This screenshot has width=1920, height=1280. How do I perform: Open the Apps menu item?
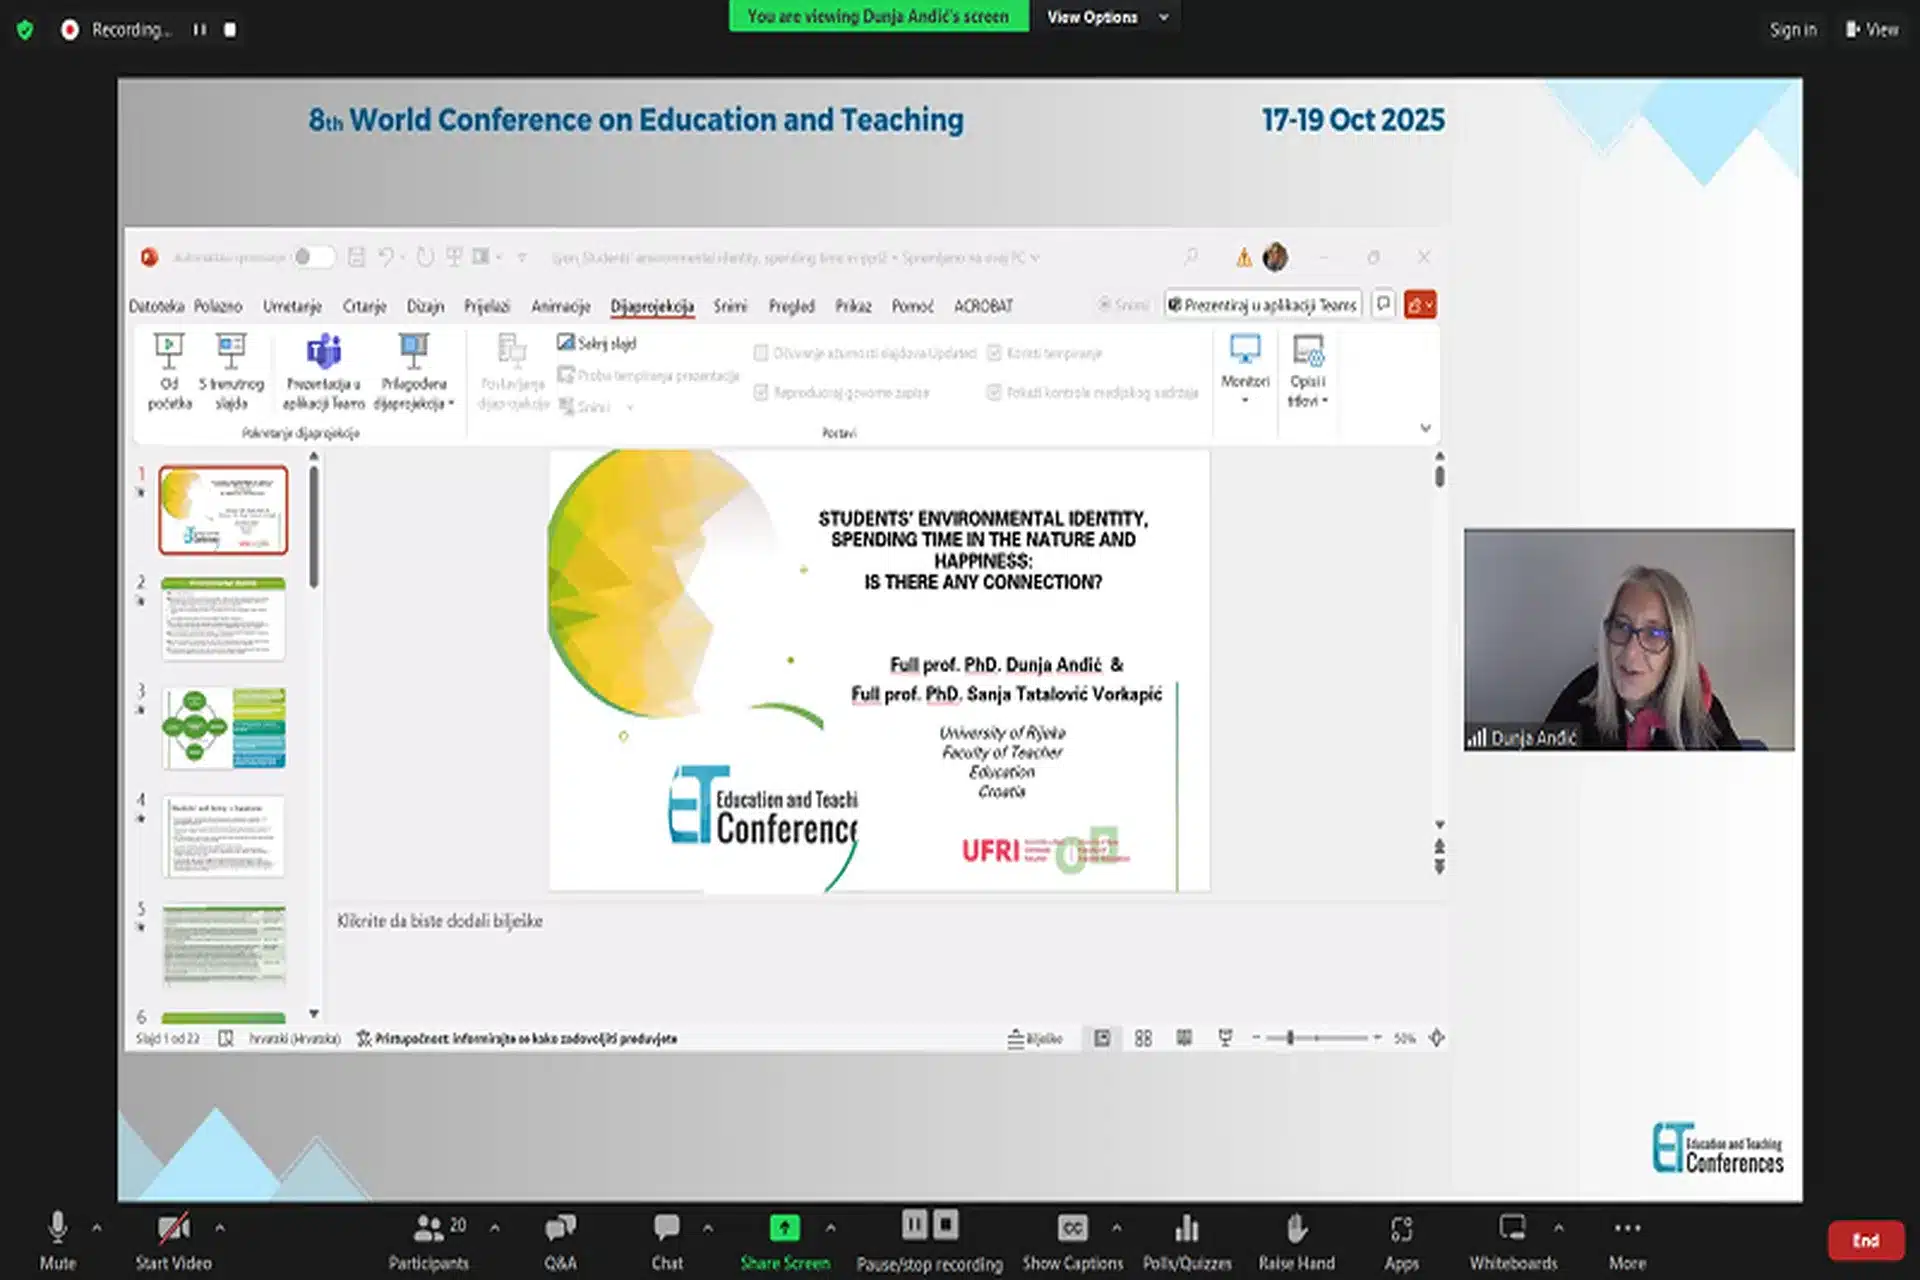tap(1401, 1228)
